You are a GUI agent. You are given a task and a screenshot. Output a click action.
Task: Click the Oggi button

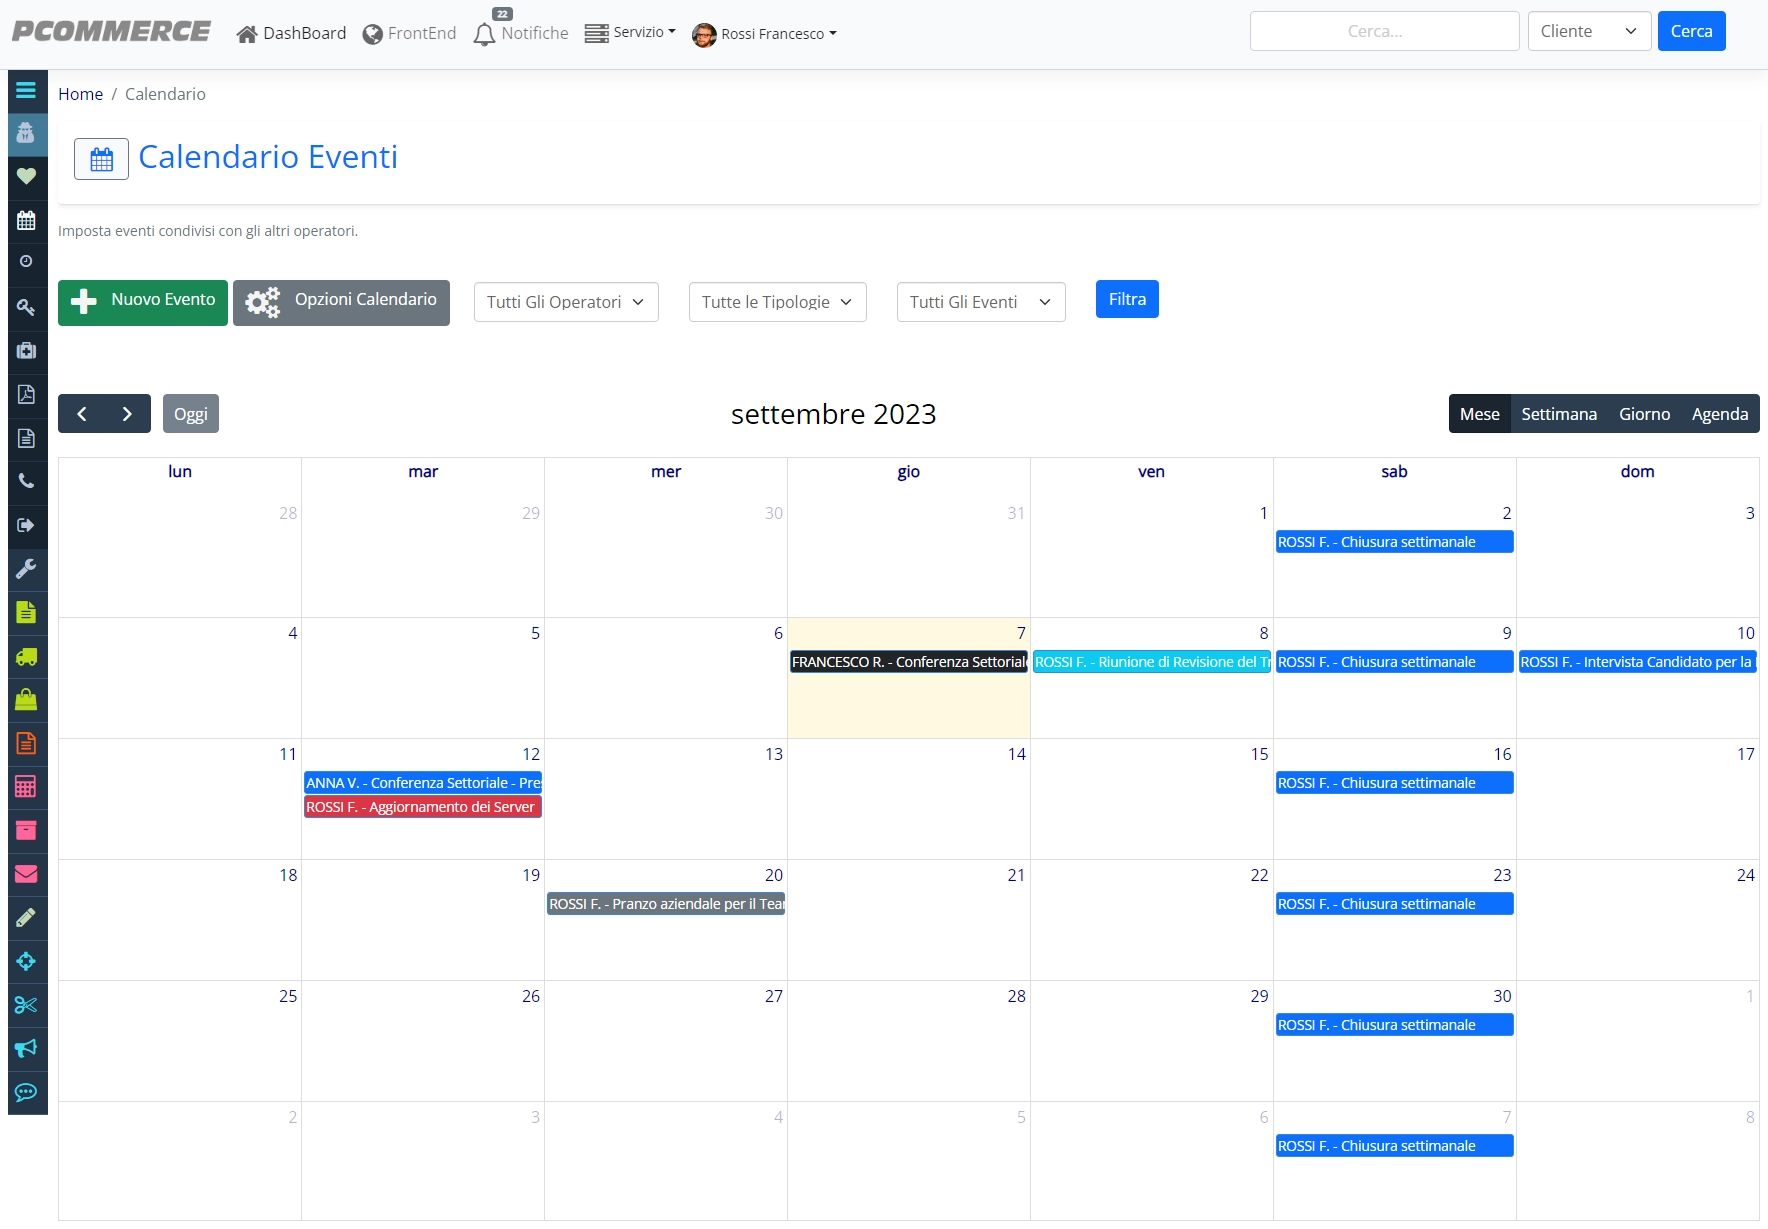tap(190, 414)
